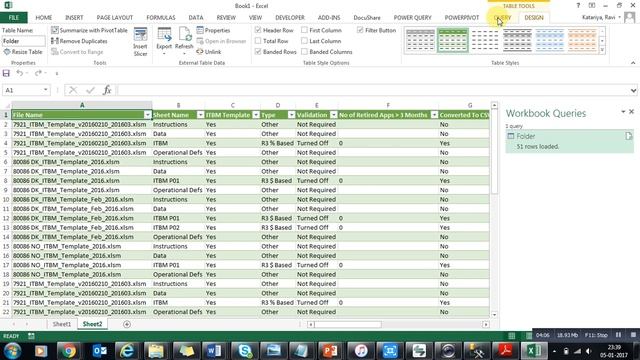Click the page icon on the Folder query
Viewport: 640px width, 360px height.
point(629,136)
